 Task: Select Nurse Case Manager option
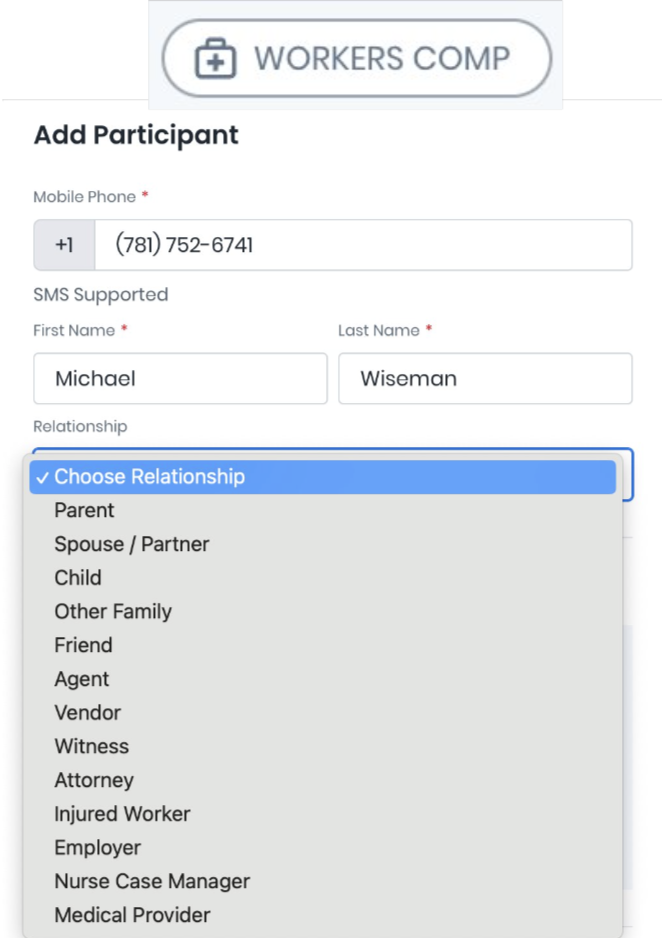coord(152,882)
